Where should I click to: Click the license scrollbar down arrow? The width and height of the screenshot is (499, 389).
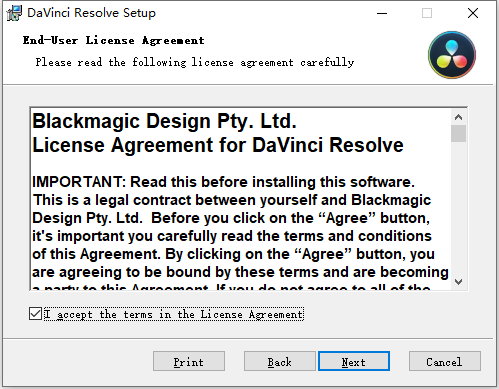point(458,282)
